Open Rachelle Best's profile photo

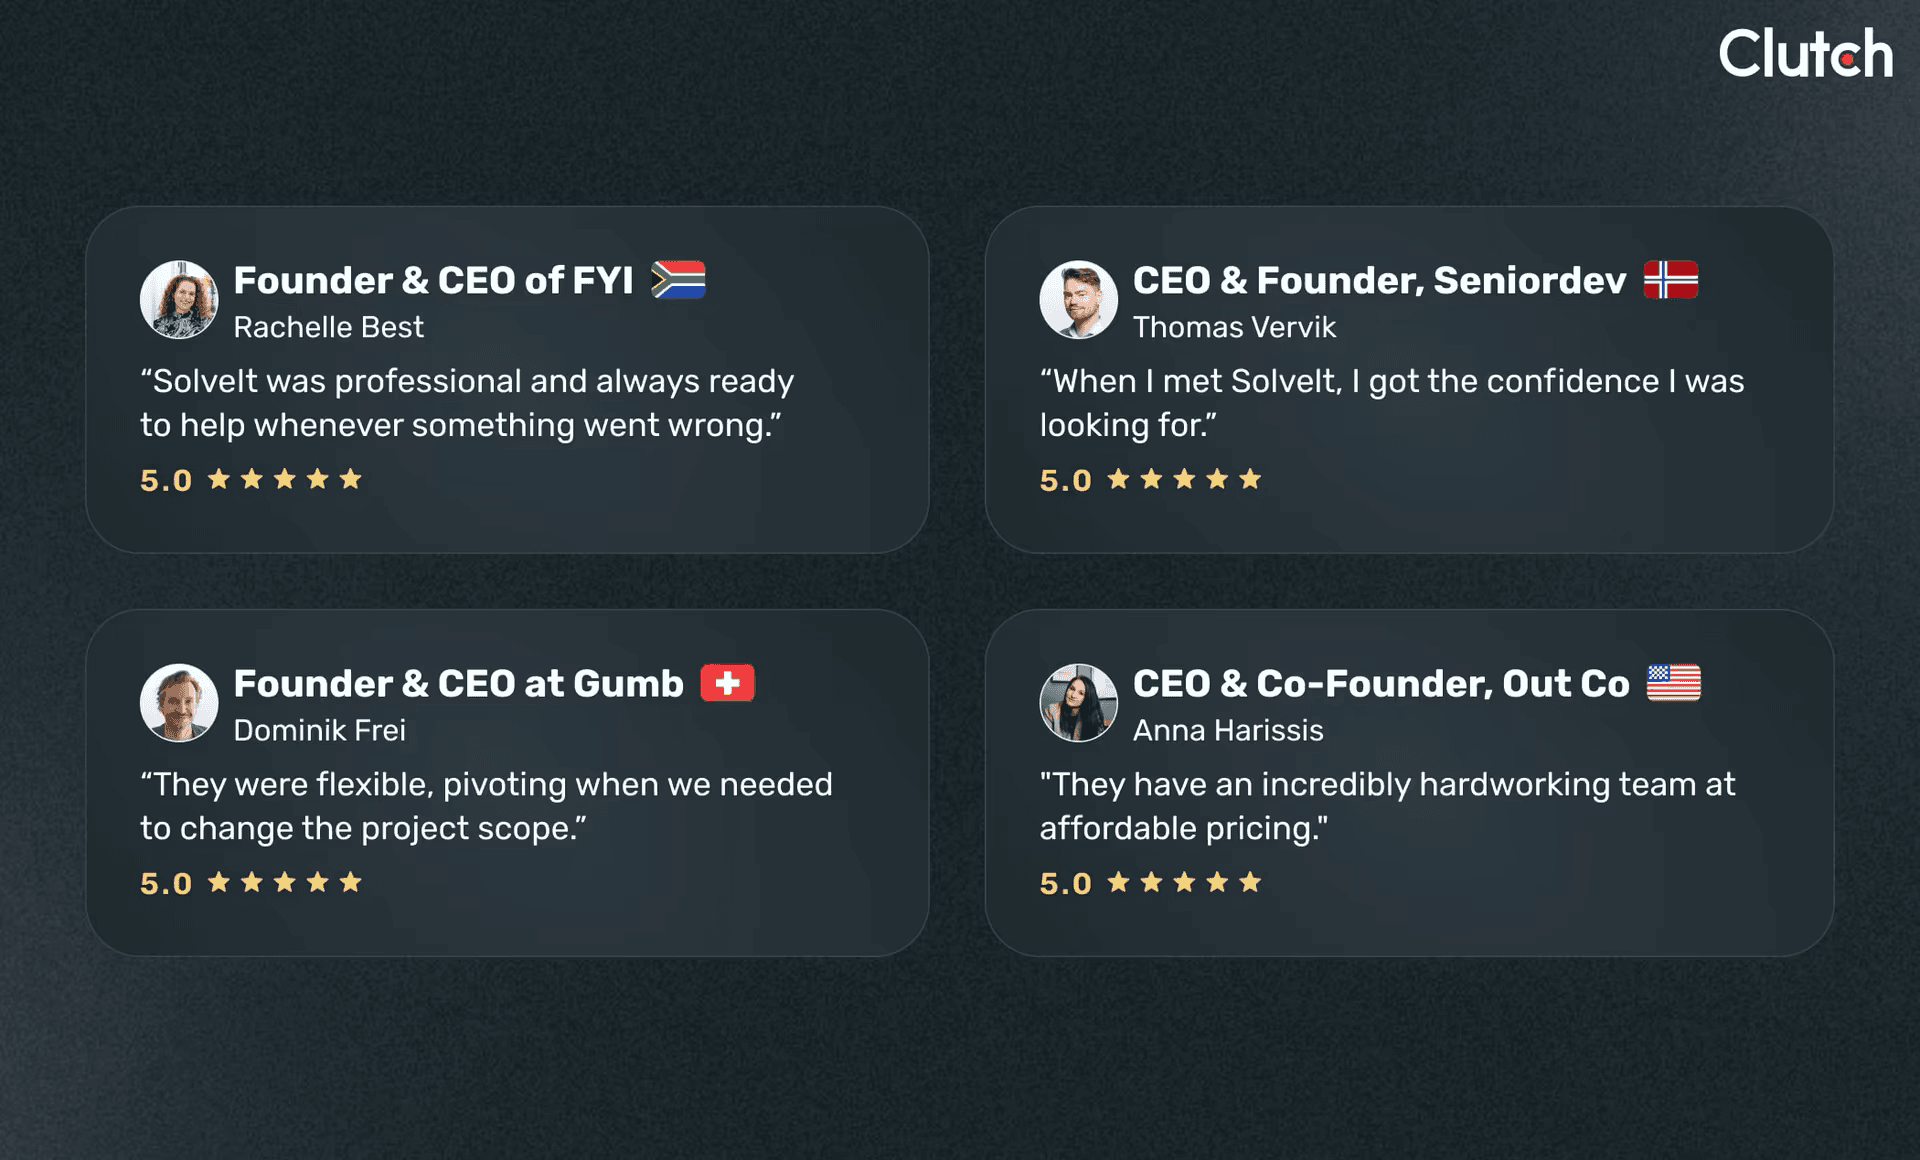tap(179, 300)
